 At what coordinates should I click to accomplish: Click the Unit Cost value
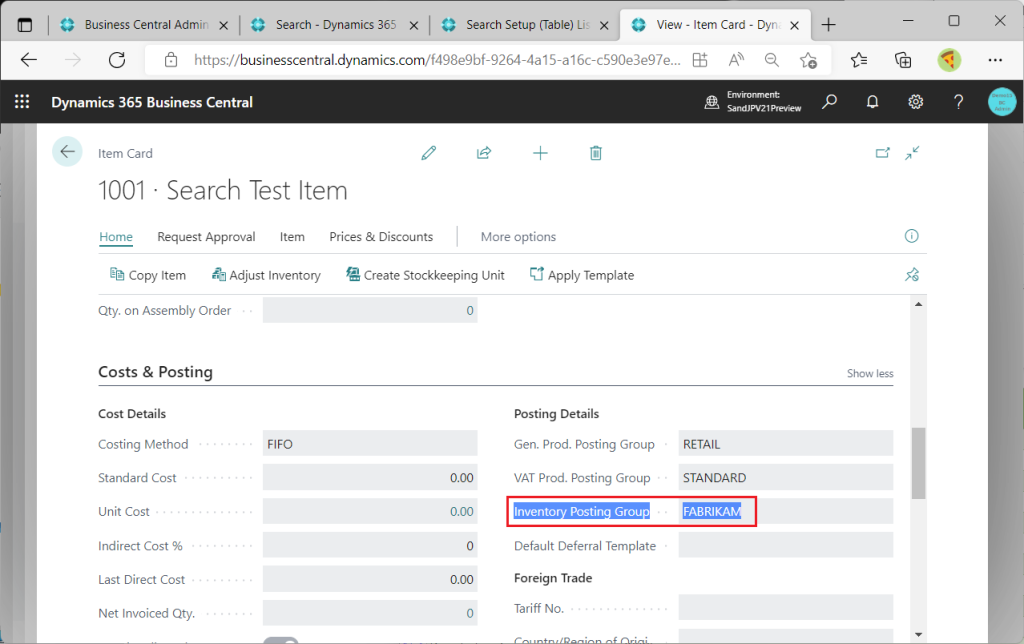[x=462, y=511]
